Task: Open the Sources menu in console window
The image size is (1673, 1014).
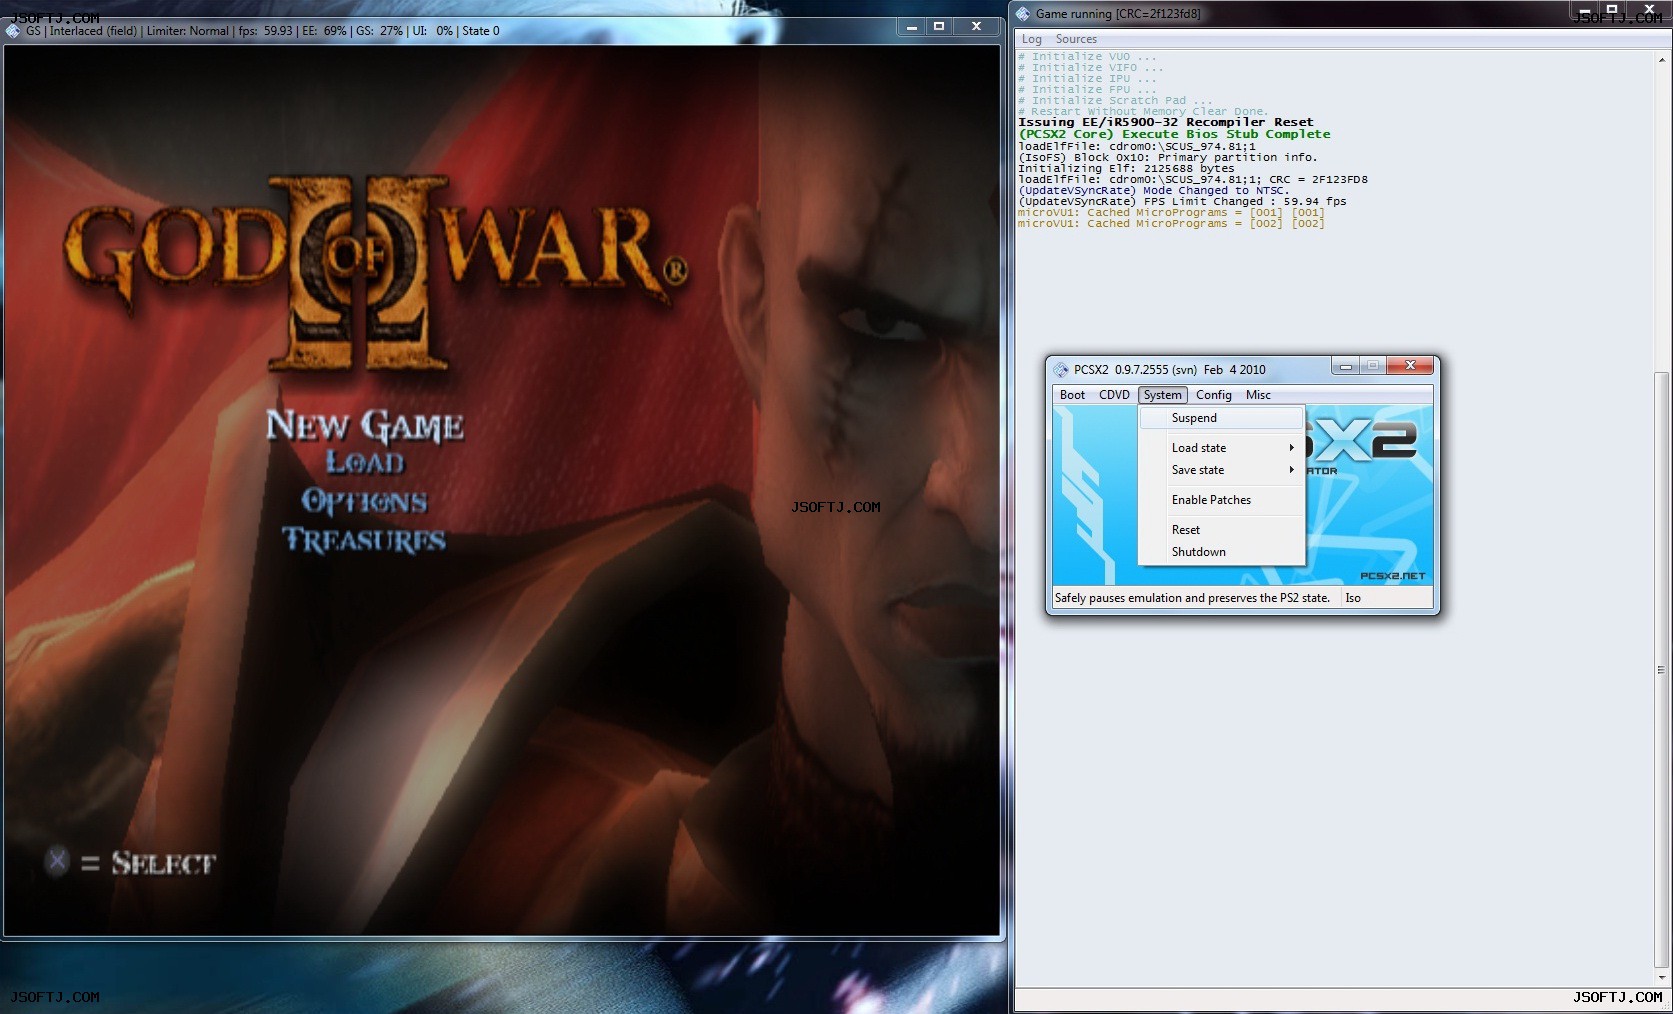Action: click(x=1076, y=39)
